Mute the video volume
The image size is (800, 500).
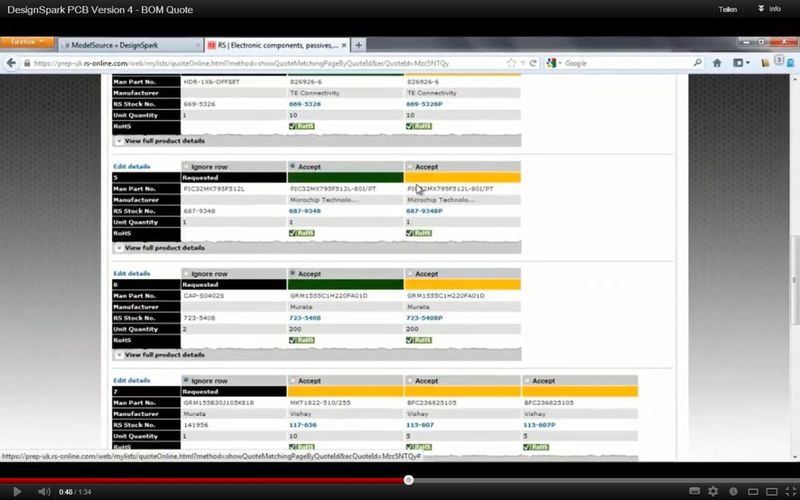pyautogui.click(x=44, y=491)
